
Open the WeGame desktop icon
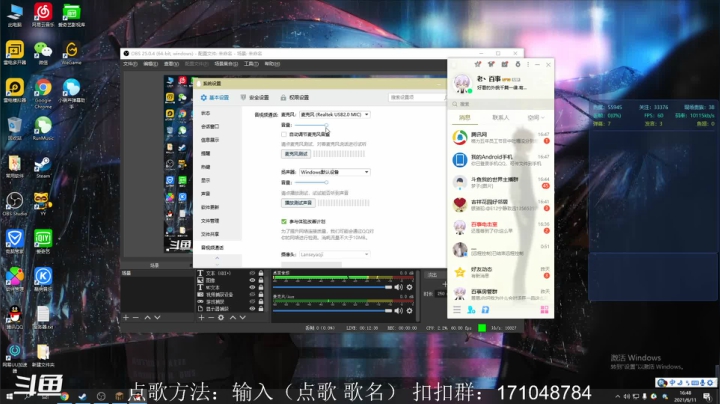[x=71, y=53]
